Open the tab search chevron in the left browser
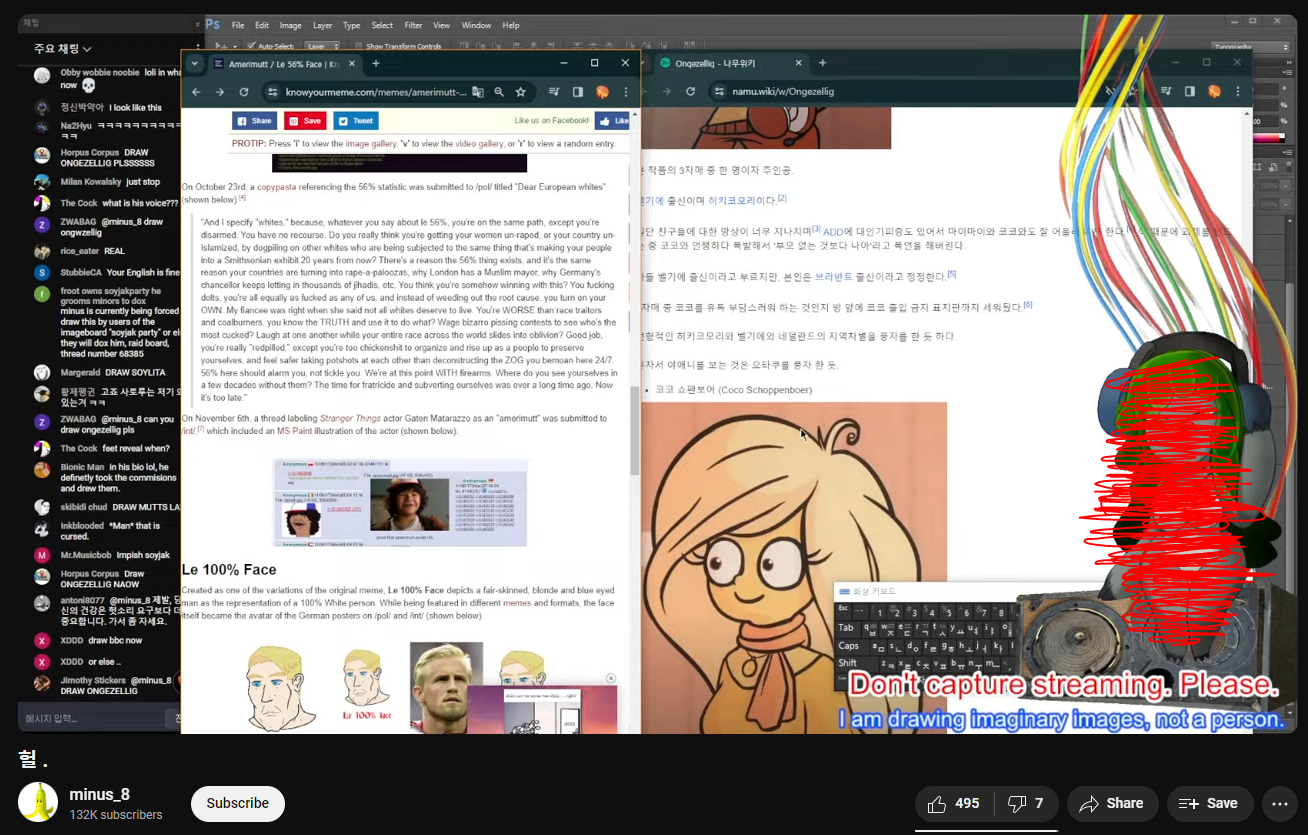Image resolution: width=1308 pixels, height=835 pixels. 194,63
